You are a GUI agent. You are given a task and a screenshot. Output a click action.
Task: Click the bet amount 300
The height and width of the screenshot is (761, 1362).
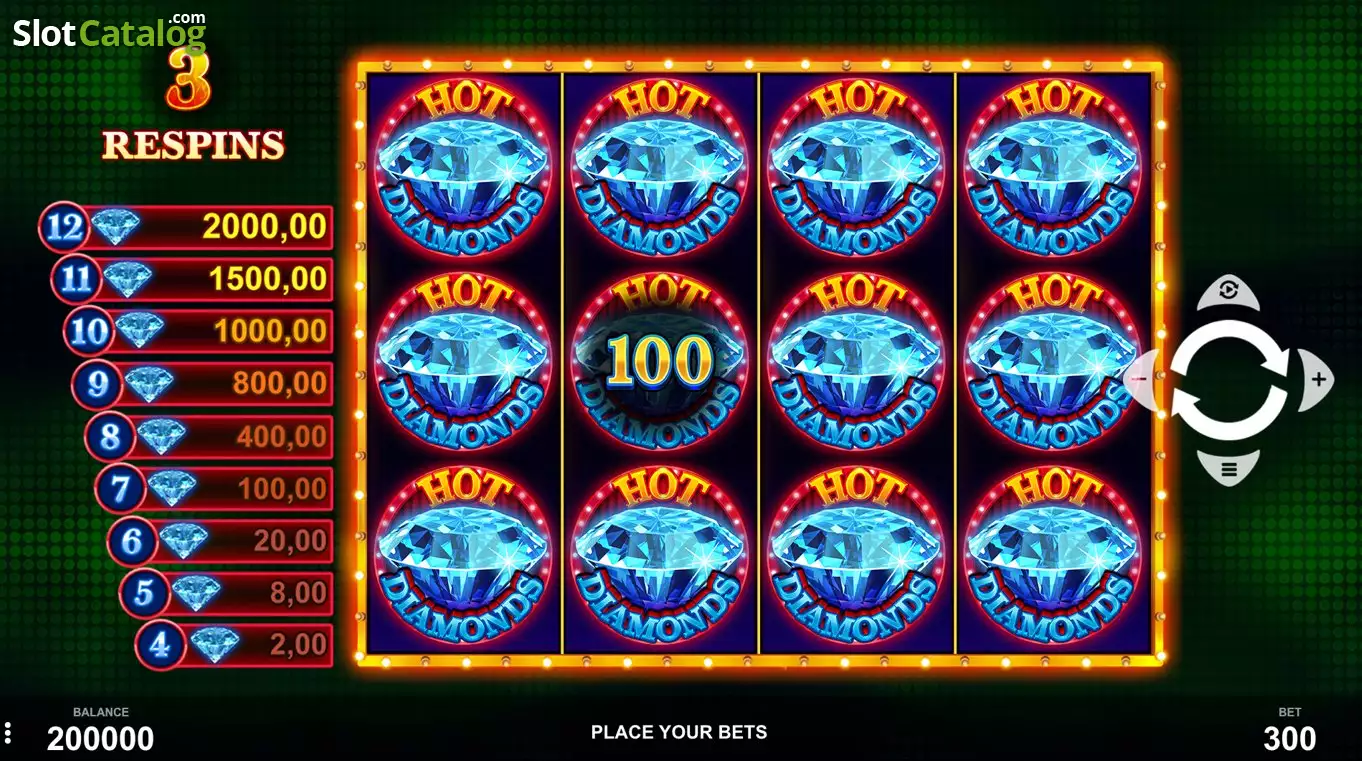(x=1290, y=739)
